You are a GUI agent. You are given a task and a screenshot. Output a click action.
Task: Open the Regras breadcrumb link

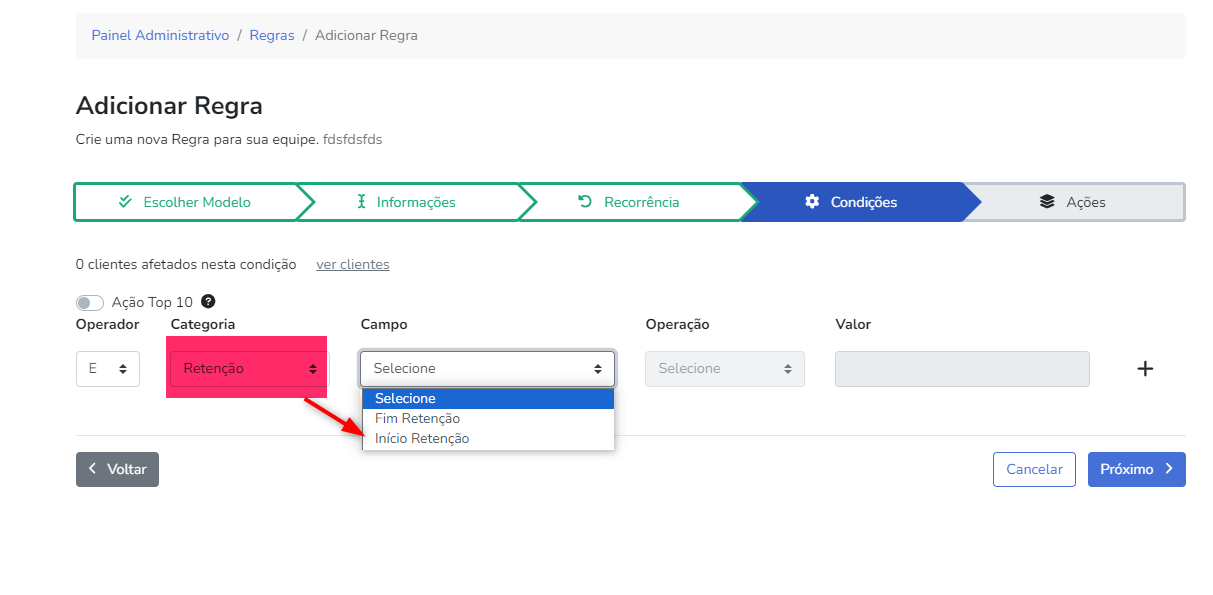[272, 35]
